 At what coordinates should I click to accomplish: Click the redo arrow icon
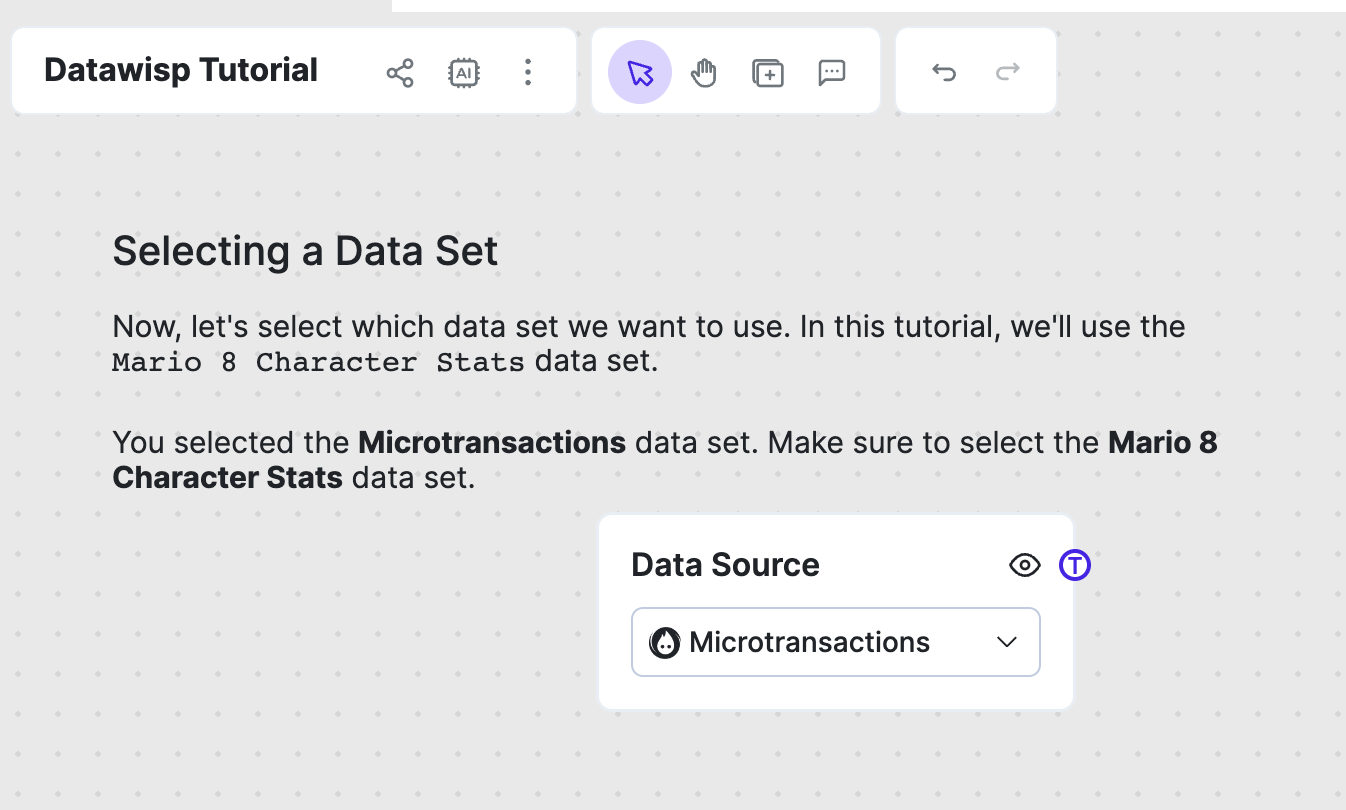1008,72
